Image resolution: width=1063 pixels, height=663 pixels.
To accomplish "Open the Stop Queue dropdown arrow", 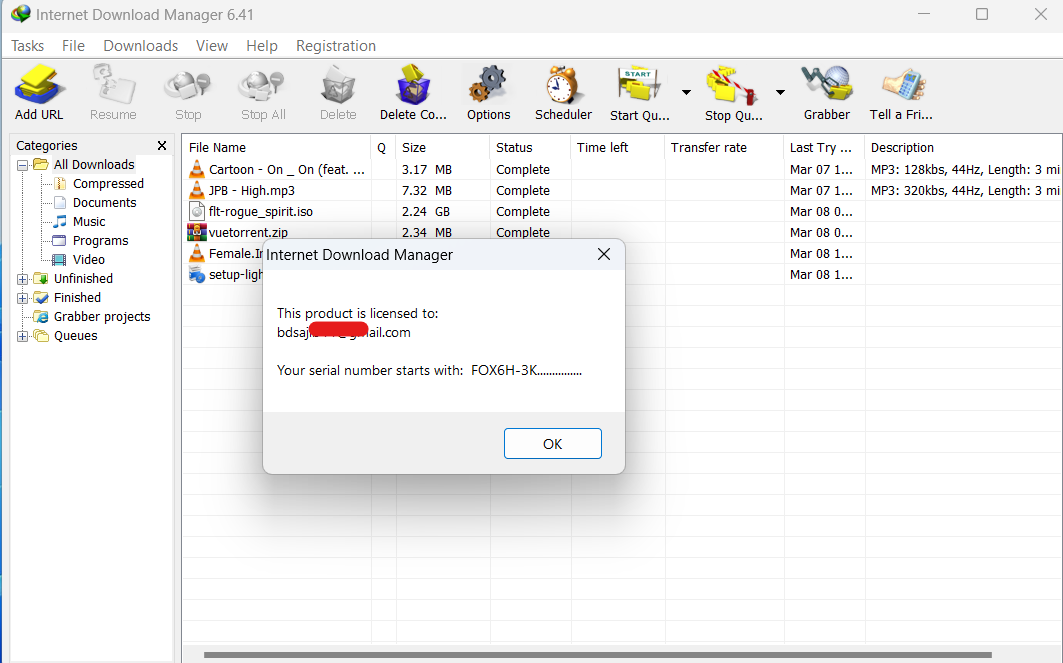I will 780,92.
